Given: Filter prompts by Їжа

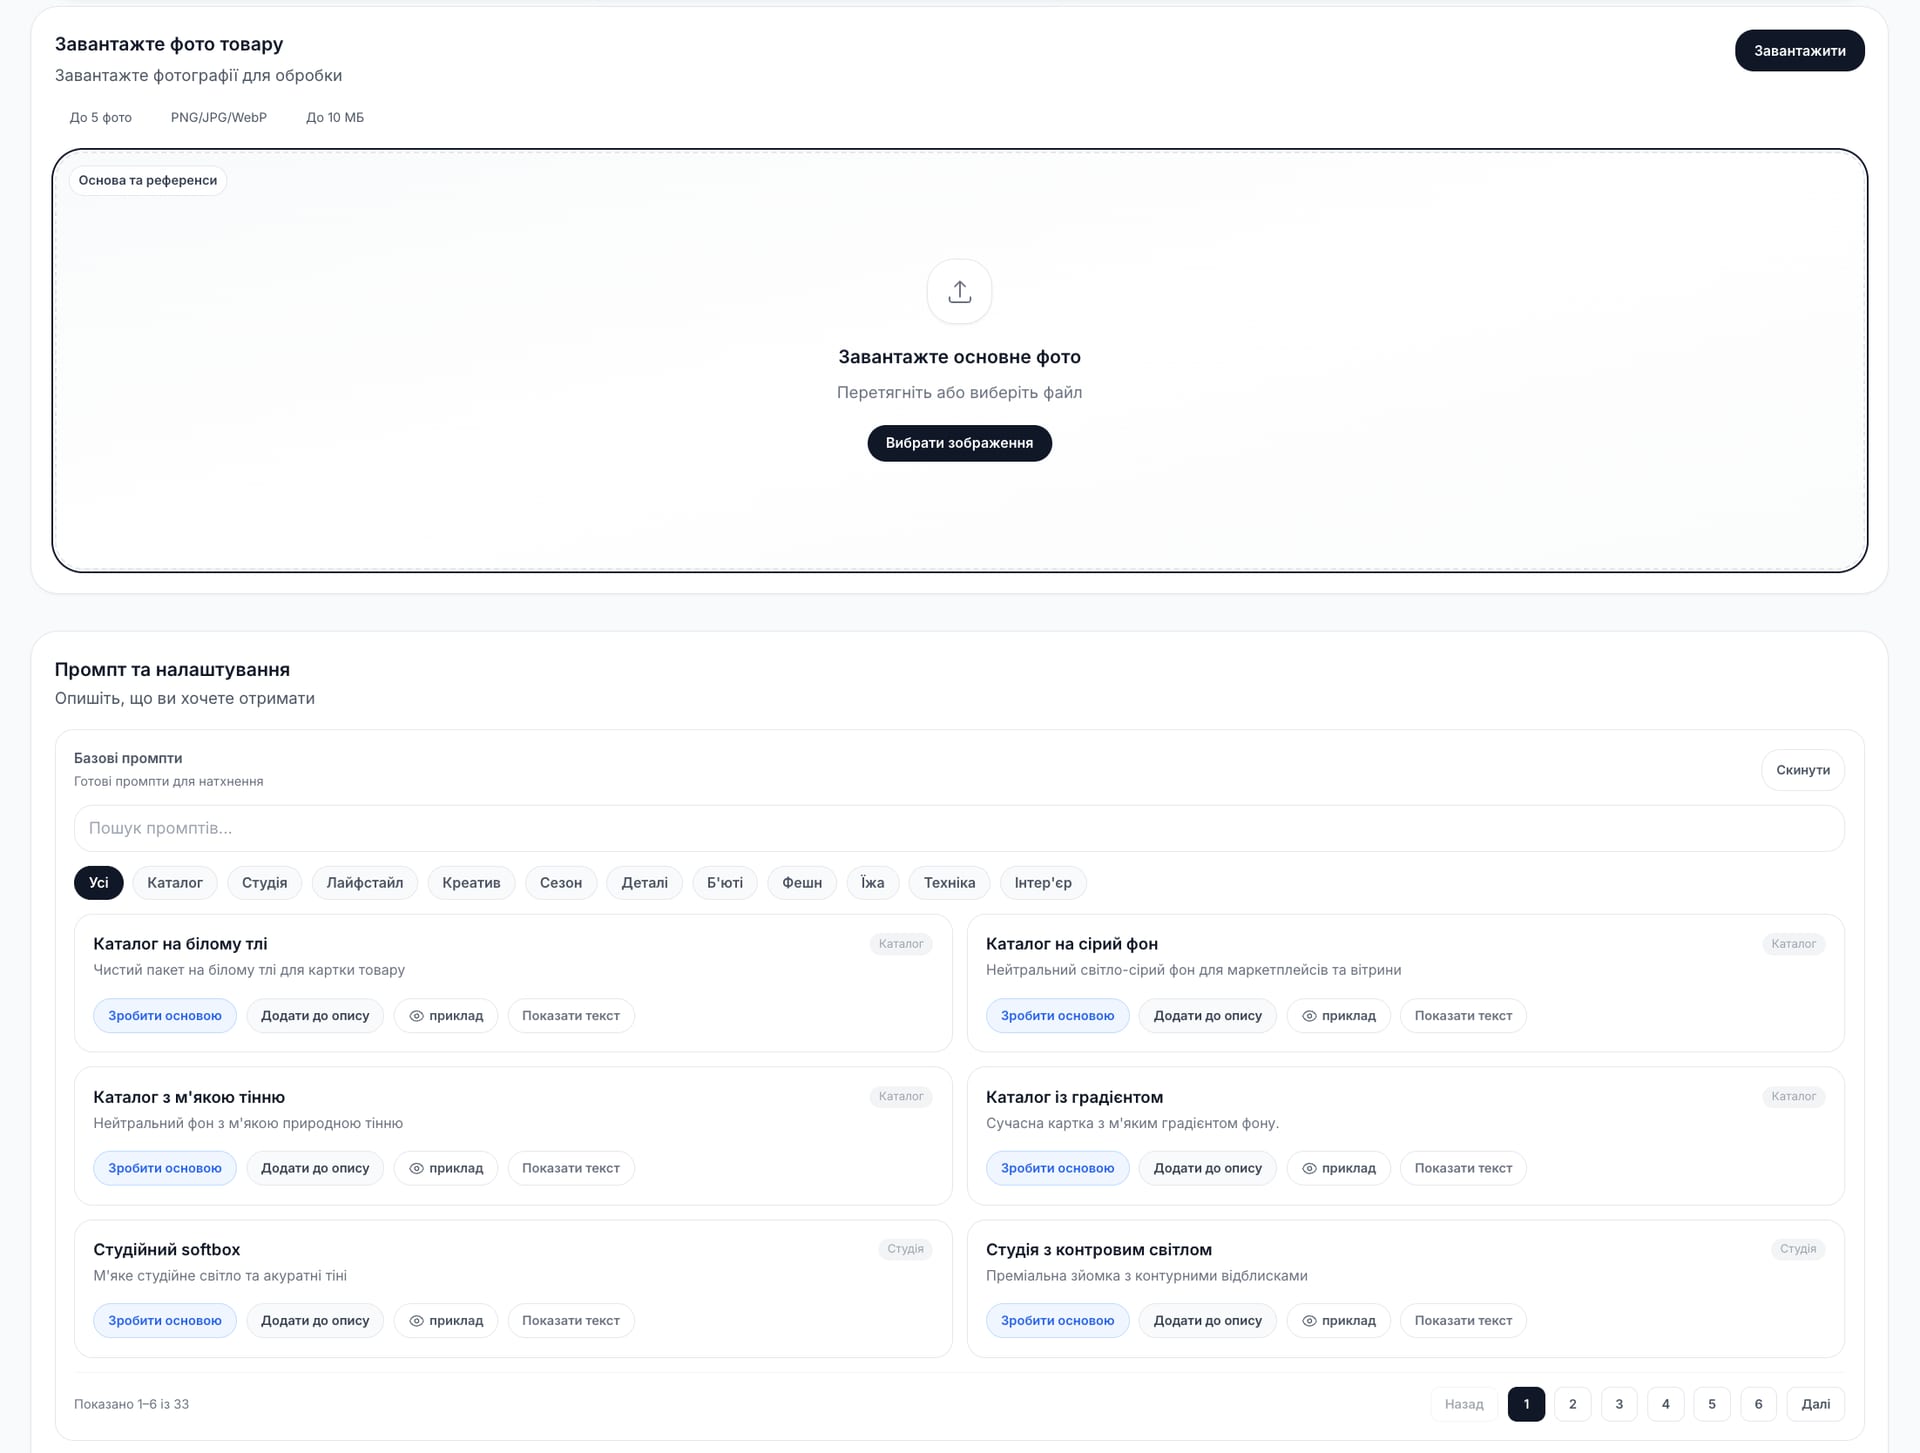Looking at the screenshot, I should [873, 882].
